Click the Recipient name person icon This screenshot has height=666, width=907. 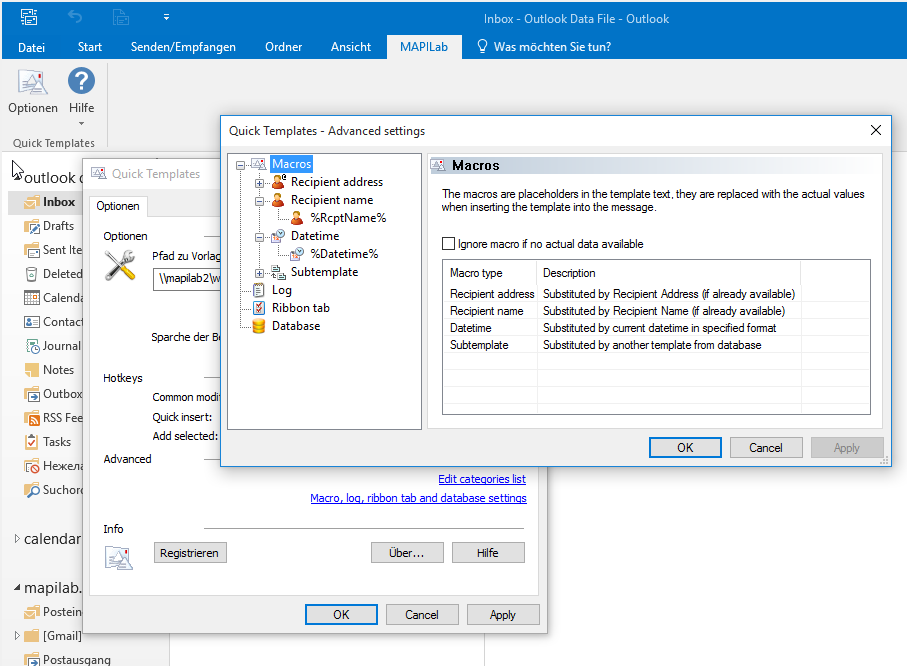click(x=278, y=200)
